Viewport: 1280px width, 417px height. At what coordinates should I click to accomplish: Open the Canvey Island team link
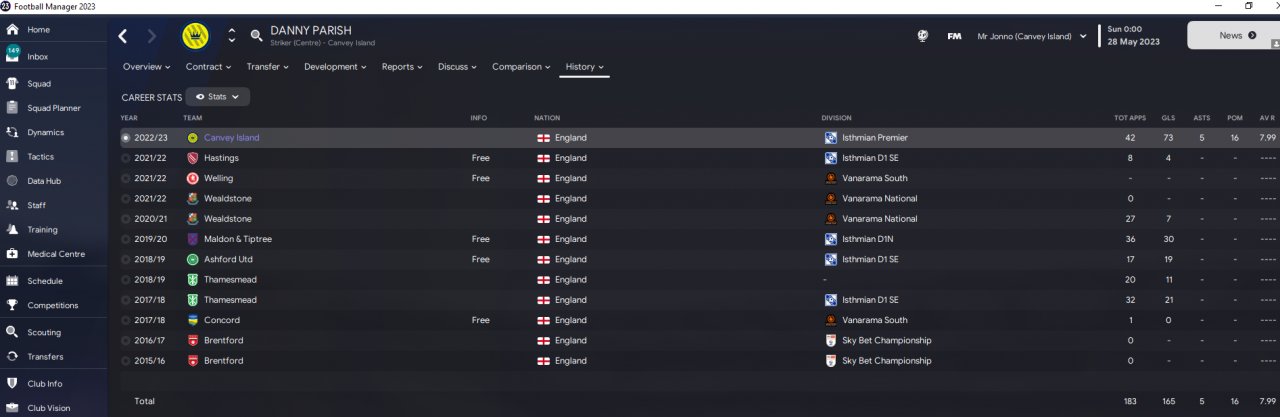pos(231,138)
